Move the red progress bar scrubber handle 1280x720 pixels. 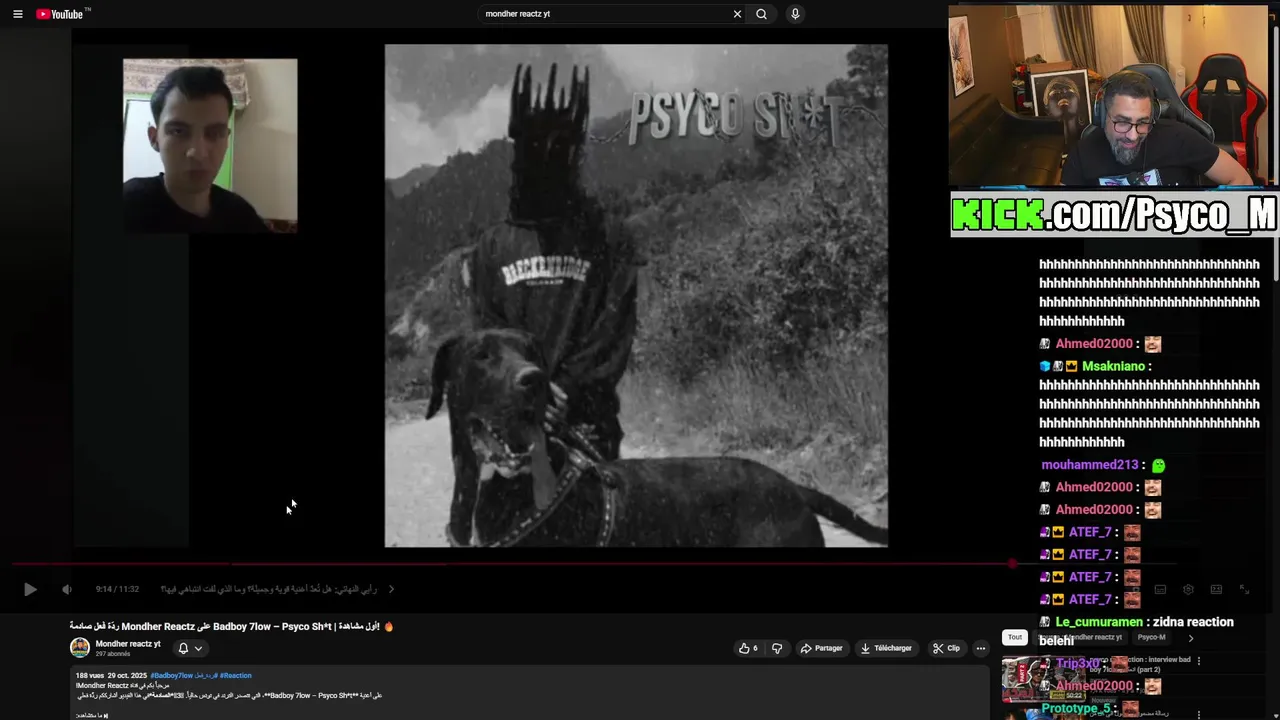click(x=1012, y=564)
